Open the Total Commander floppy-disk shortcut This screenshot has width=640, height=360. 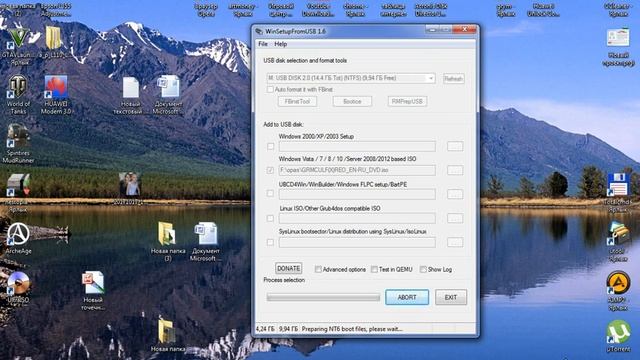618,184
